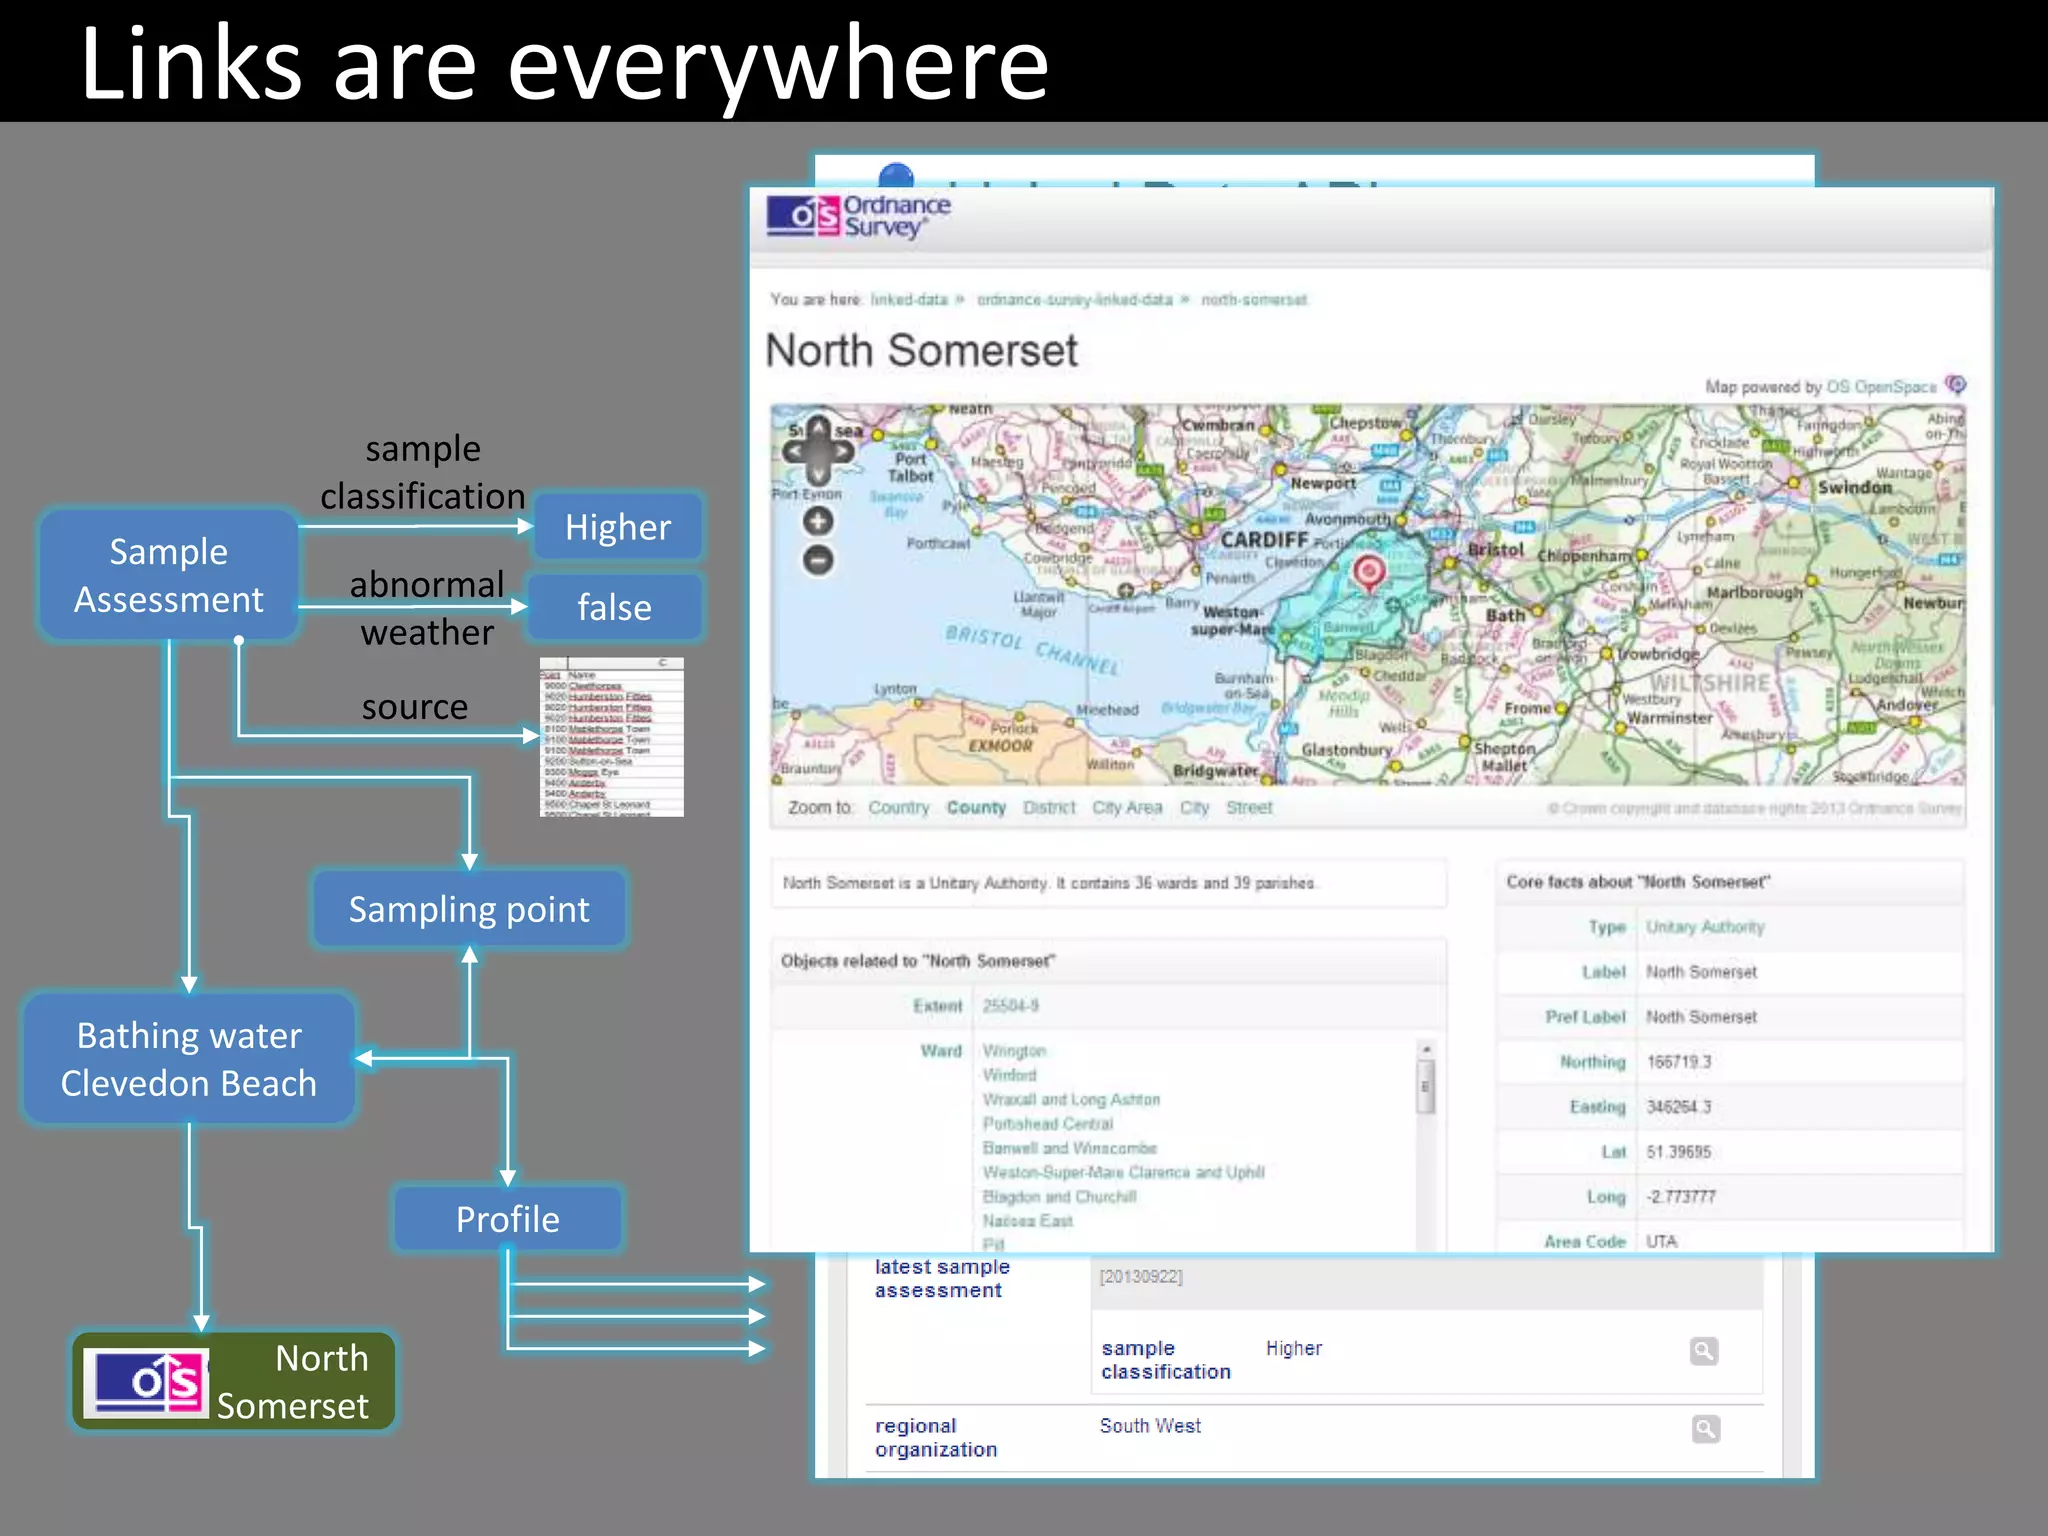Open the linked-data breadcrumb link
Image resolution: width=2048 pixels, height=1536 pixels.
click(908, 300)
